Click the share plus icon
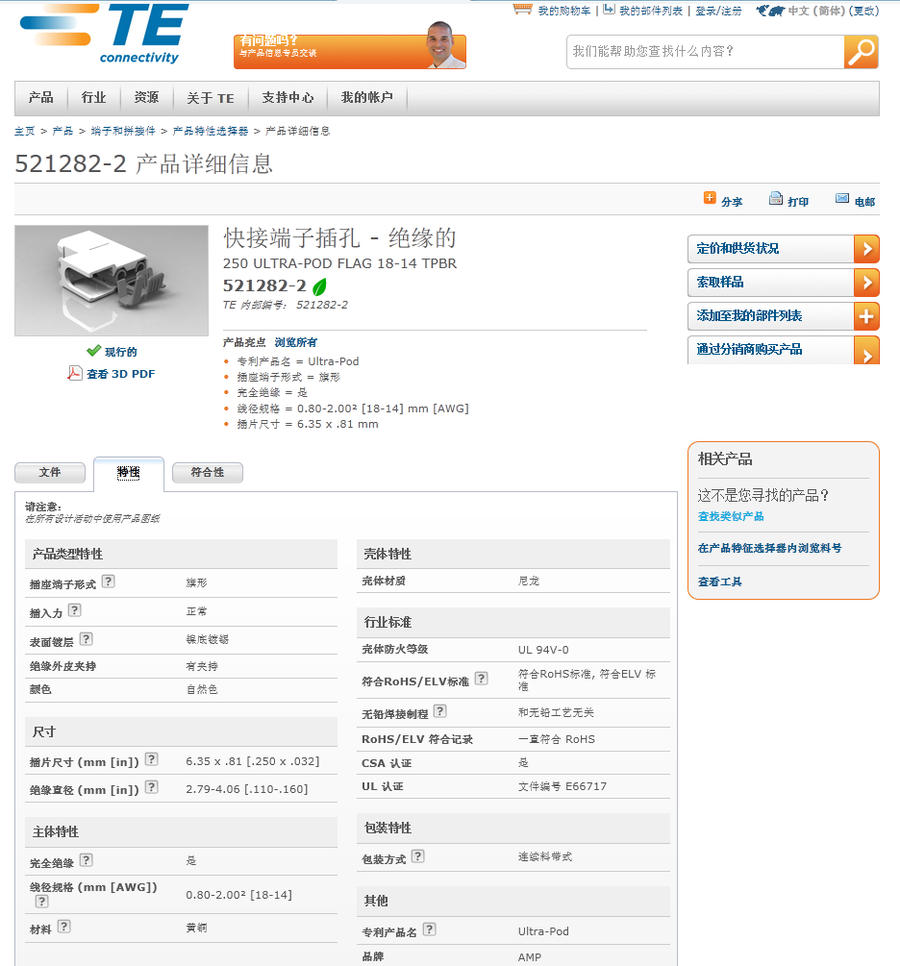Image resolution: width=900 pixels, height=966 pixels. [x=710, y=198]
